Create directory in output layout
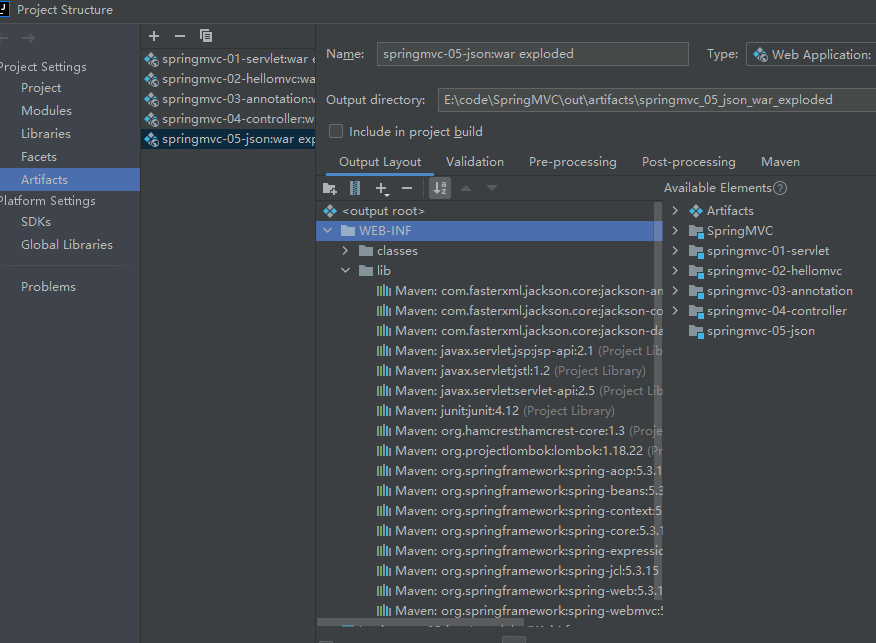Screen dimensions: 876x643 coord(330,189)
